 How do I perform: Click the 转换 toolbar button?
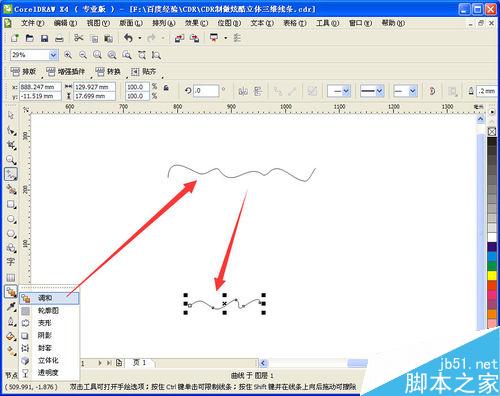coord(108,72)
